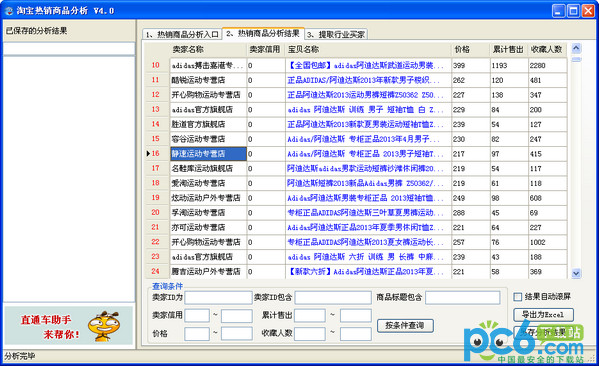The image size is (599, 366).
Task: Click 累计售出 maximum value field
Action: point(356,316)
